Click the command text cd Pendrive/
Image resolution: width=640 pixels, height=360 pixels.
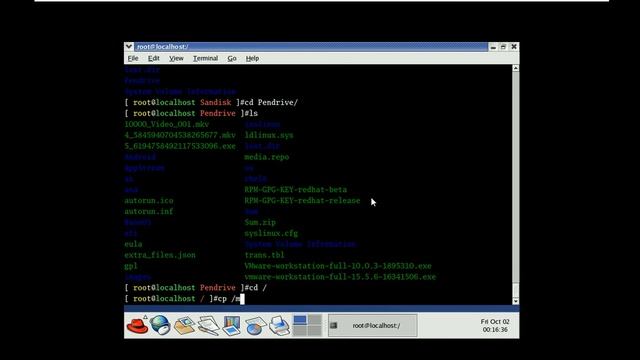pos(271,102)
